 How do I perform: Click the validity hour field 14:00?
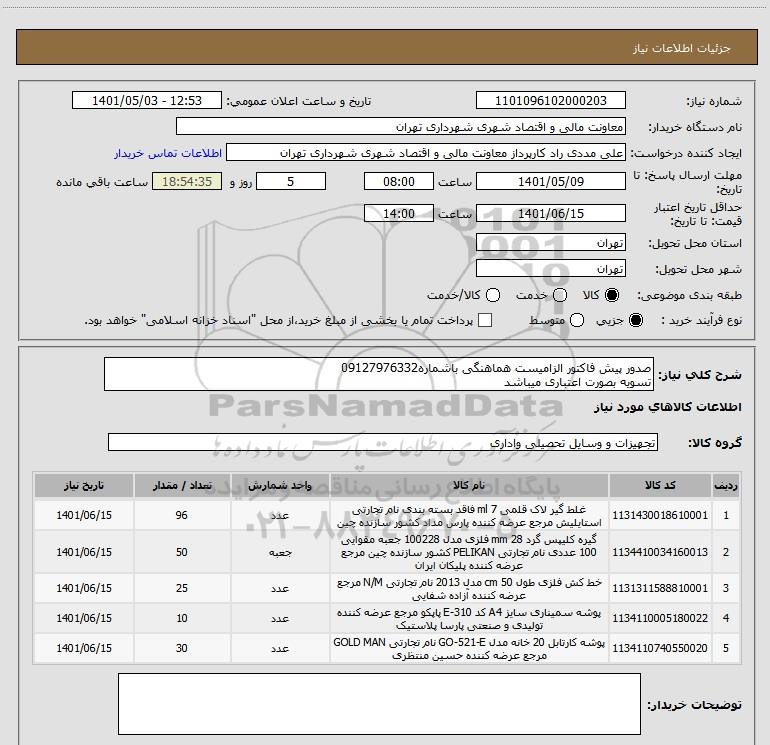point(399,213)
